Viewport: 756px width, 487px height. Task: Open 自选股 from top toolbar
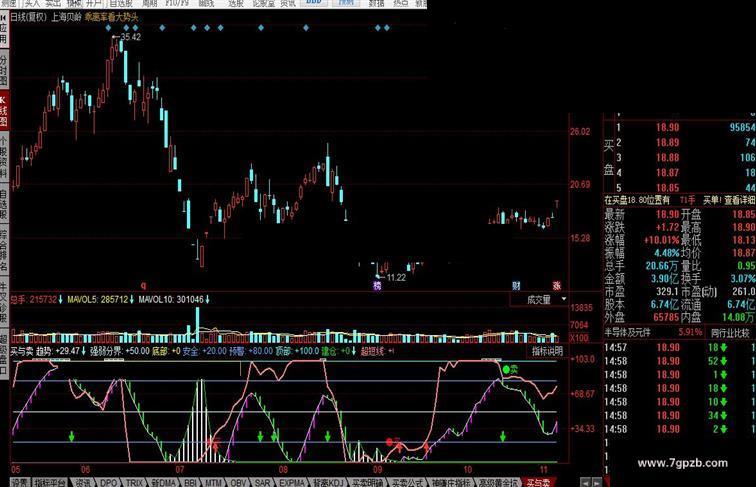[x=121, y=3]
